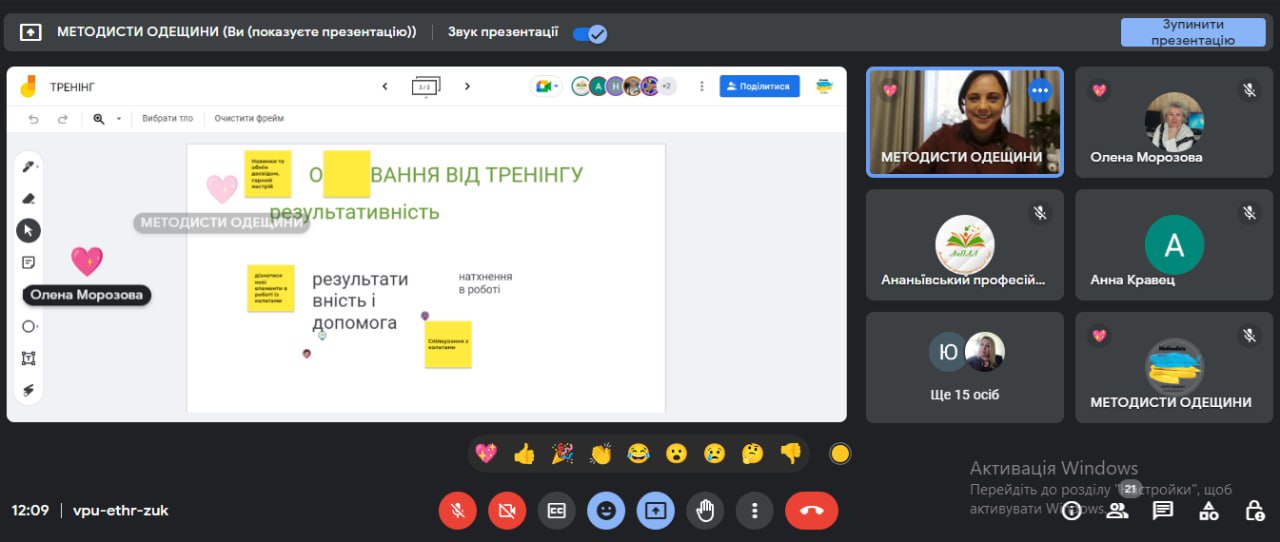Activate the laser pointer tool

(x=28, y=390)
